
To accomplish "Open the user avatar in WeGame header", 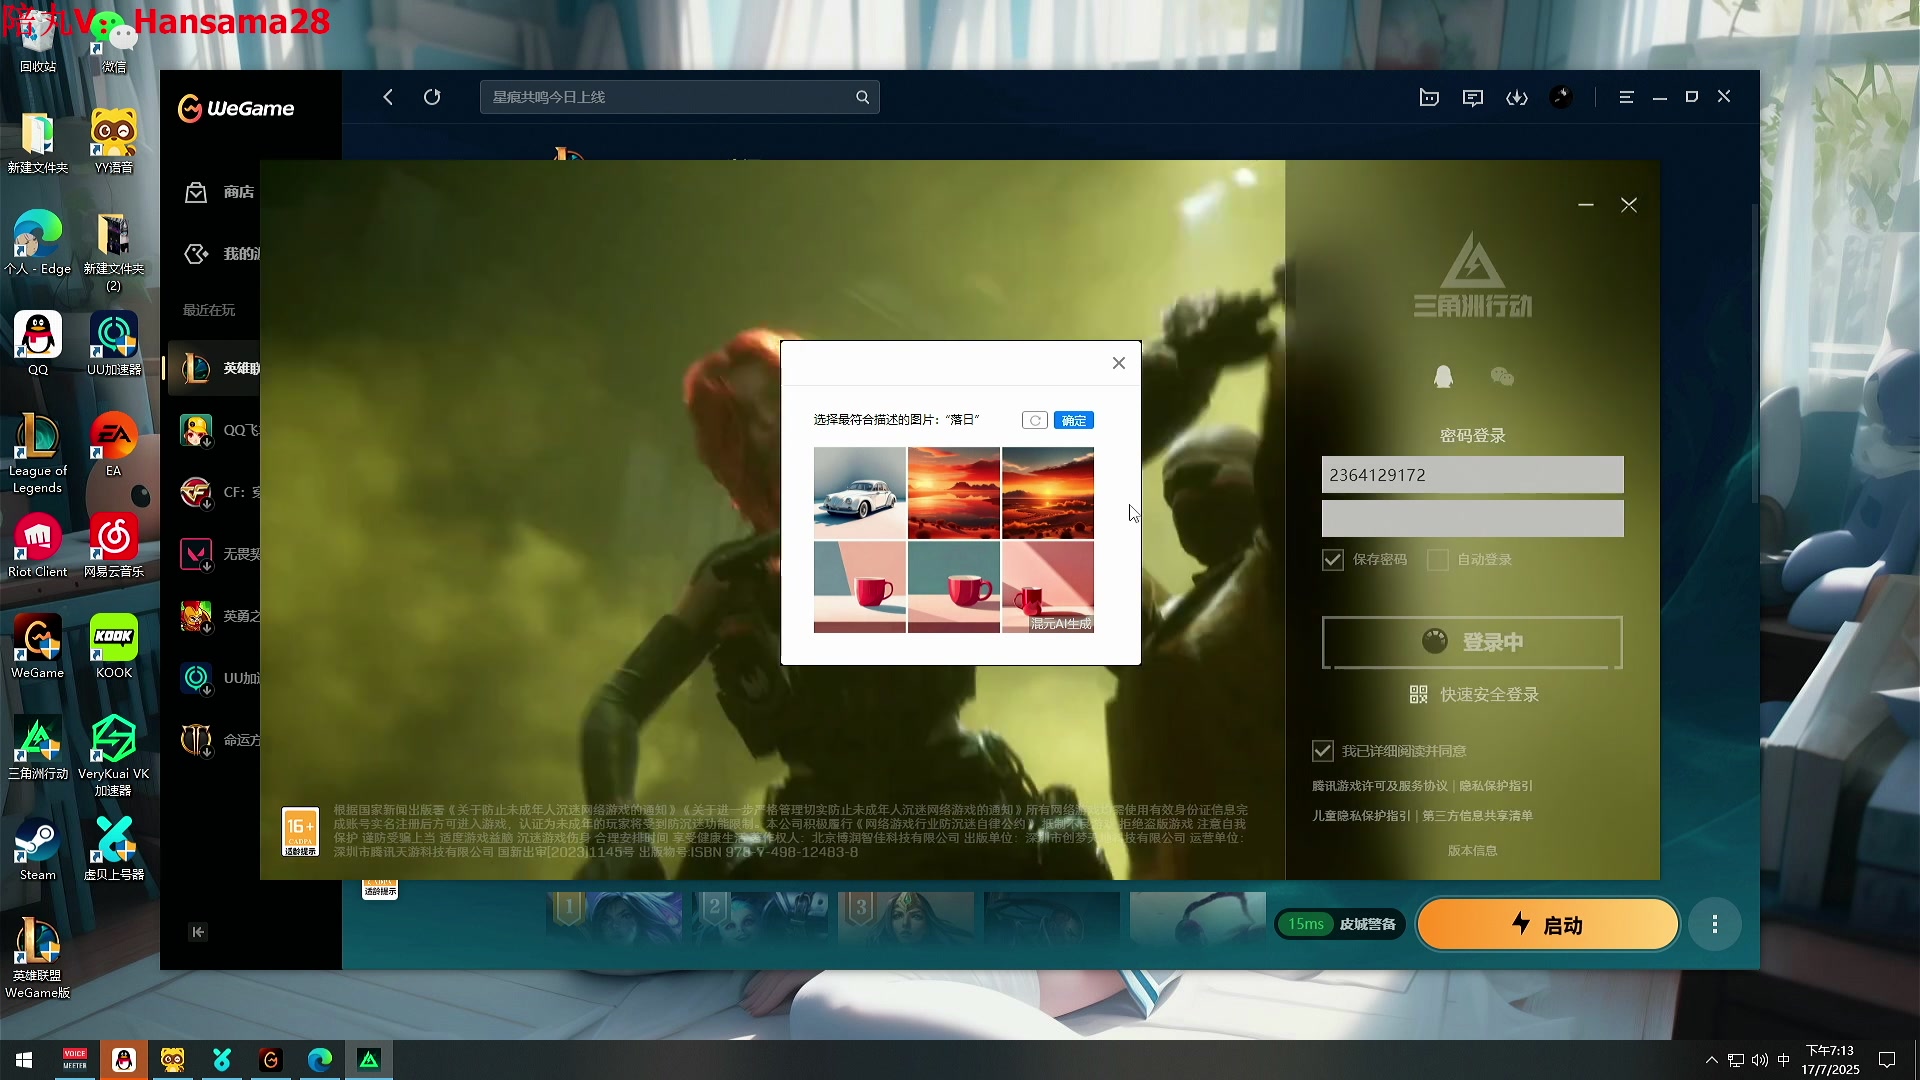I will click(x=1561, y=97).
